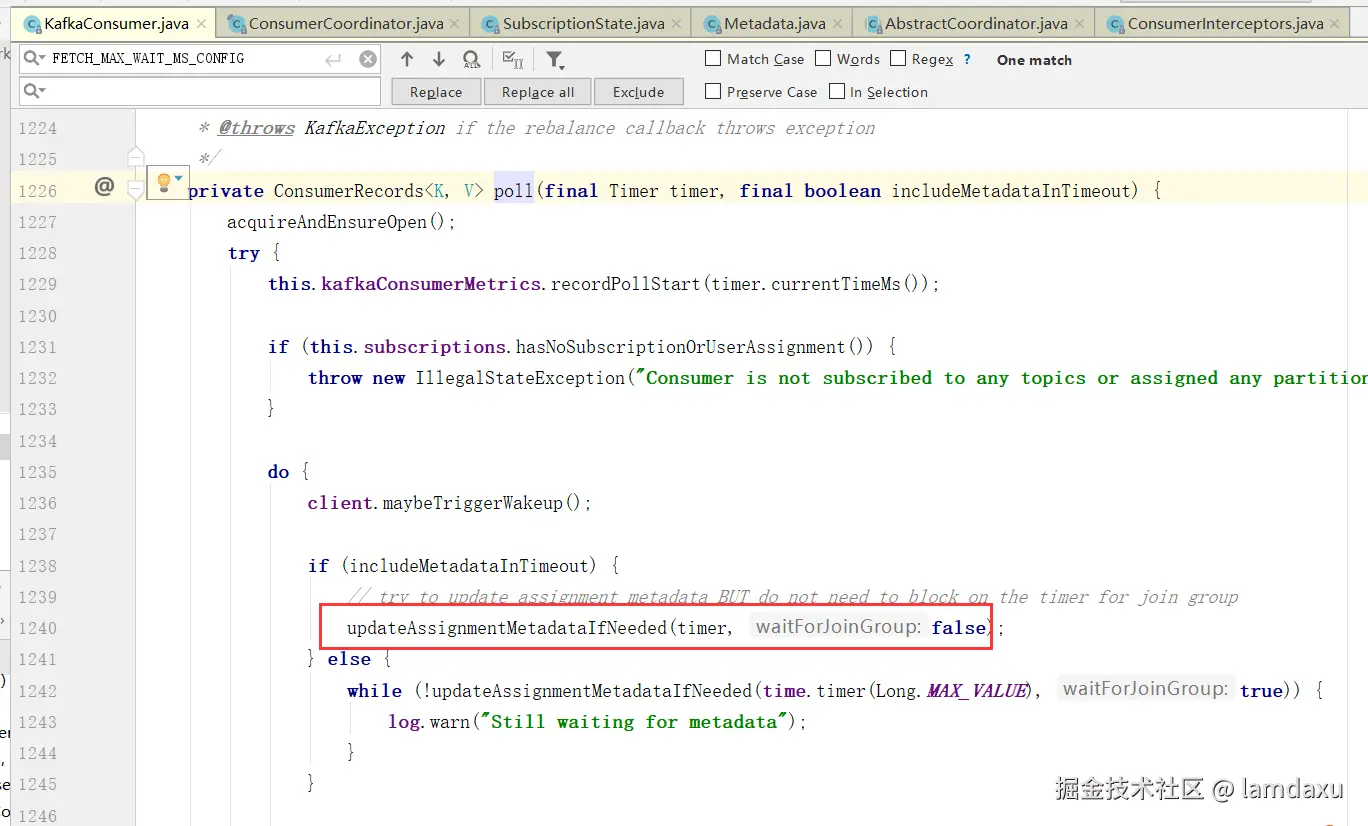The height and width of the screenshot is (826, 1368).
Task: Click 'updateAssignmentMetadataIfNeeded' on line 1240
Action: tap(507, 628)
